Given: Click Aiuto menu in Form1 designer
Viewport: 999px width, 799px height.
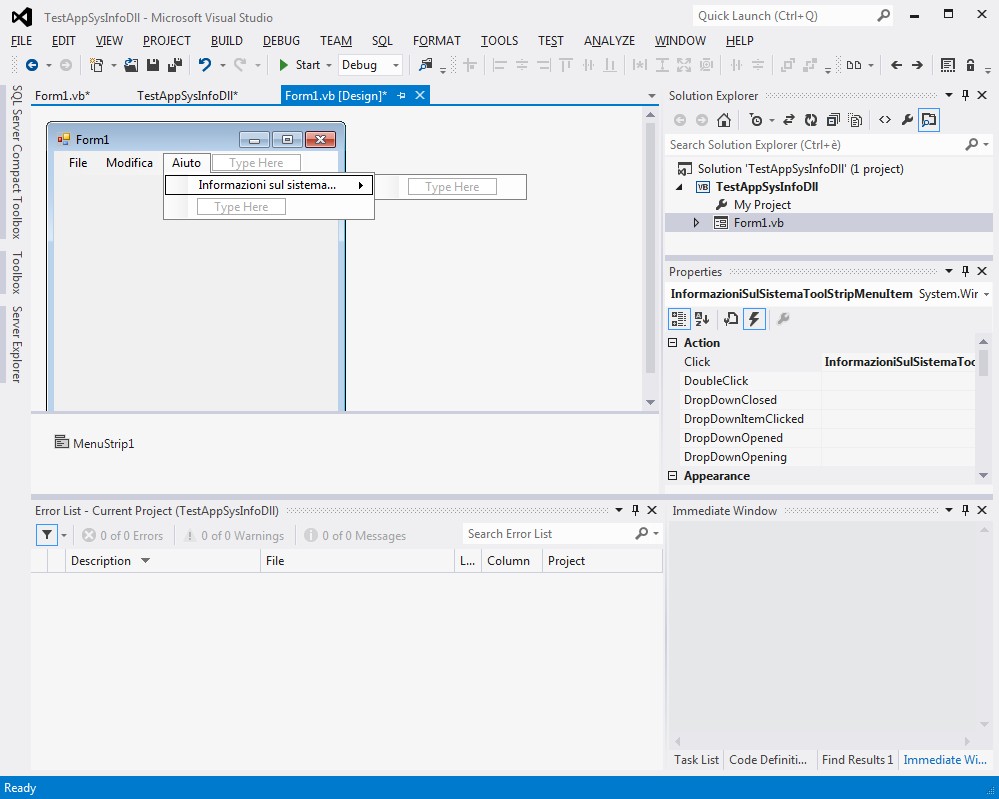Looking at the screenshot, I should click(186, 162).
